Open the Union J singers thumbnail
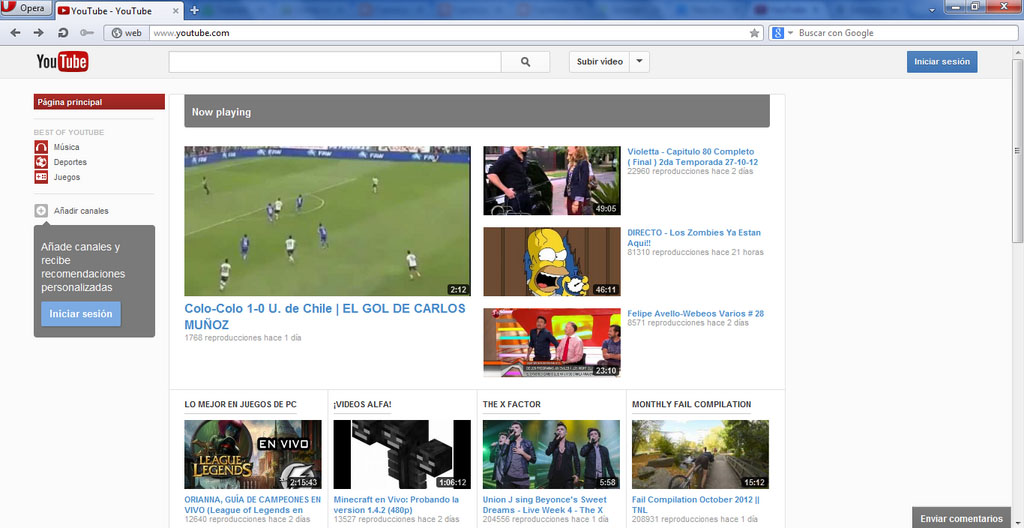The image size is (1024, 528). 551,454
